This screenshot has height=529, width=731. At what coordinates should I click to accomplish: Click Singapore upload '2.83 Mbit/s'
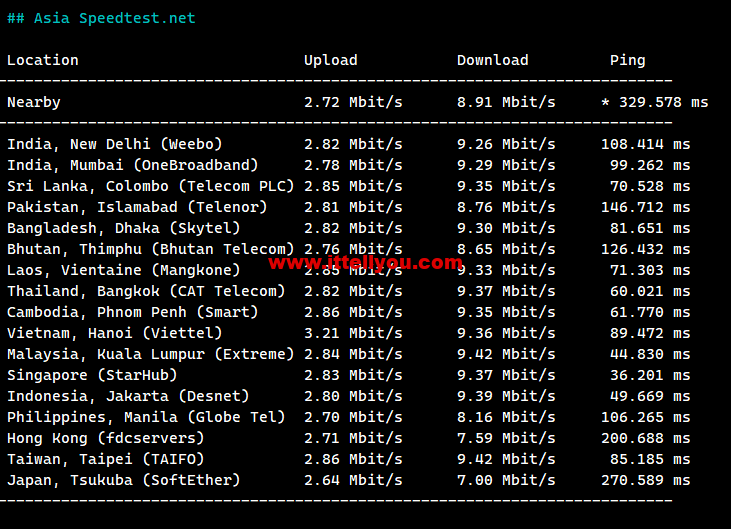tap(353, 375)
